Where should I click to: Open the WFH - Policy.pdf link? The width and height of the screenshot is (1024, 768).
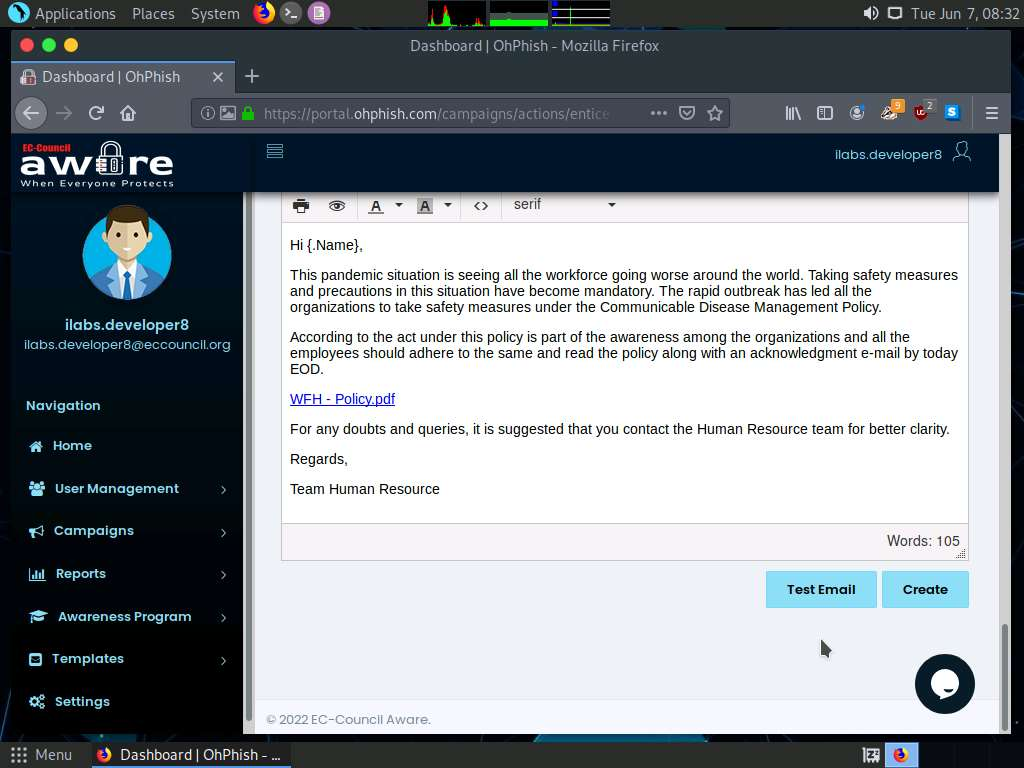[342, 399]
